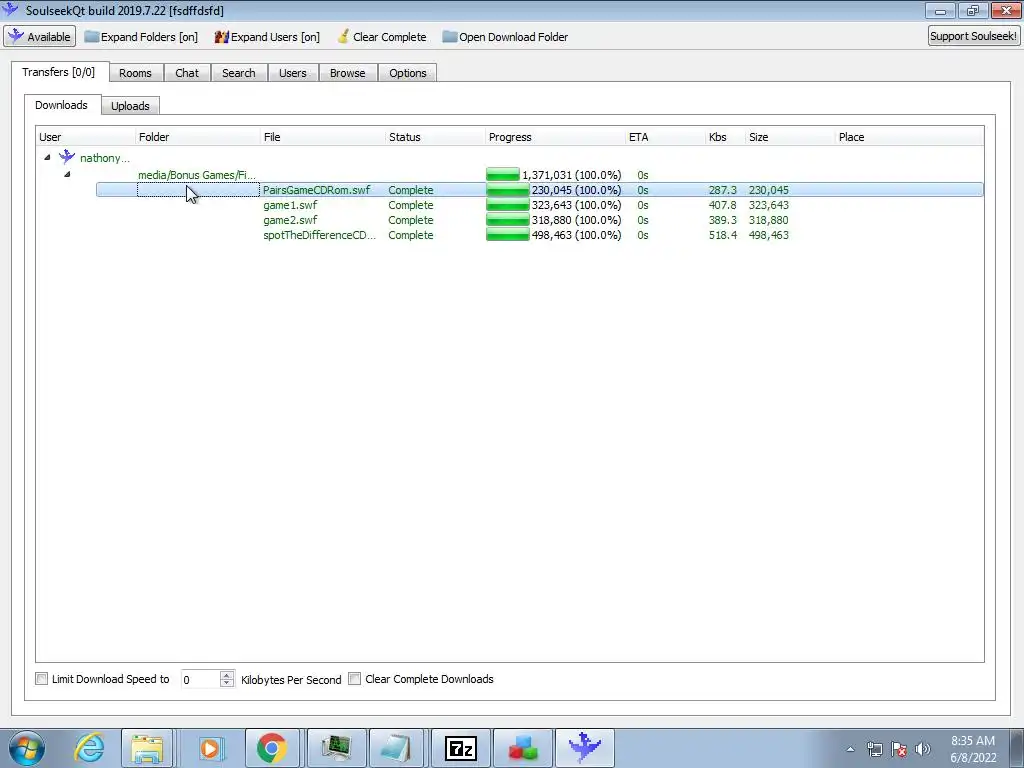
Task: Launch Internet Explorer from taskbar
Action: 89,748
